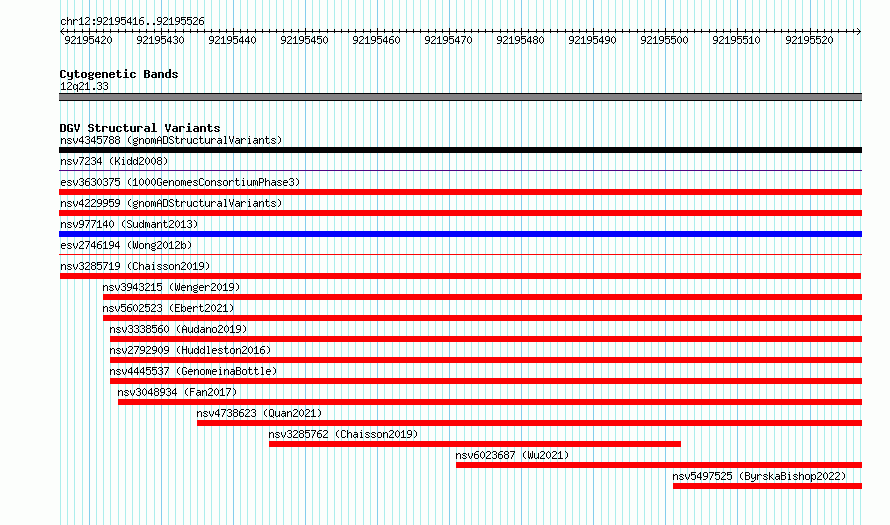This screenshot has width=890, height=525.
Task: Click the red bar under nsv4229959
Action: point(460,213)
